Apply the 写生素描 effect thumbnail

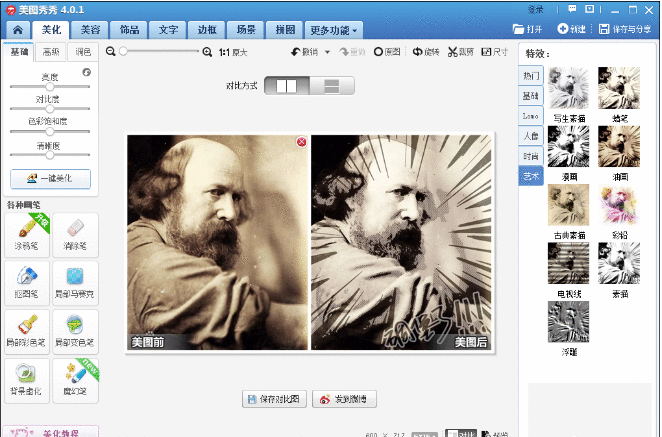[568, 88]
